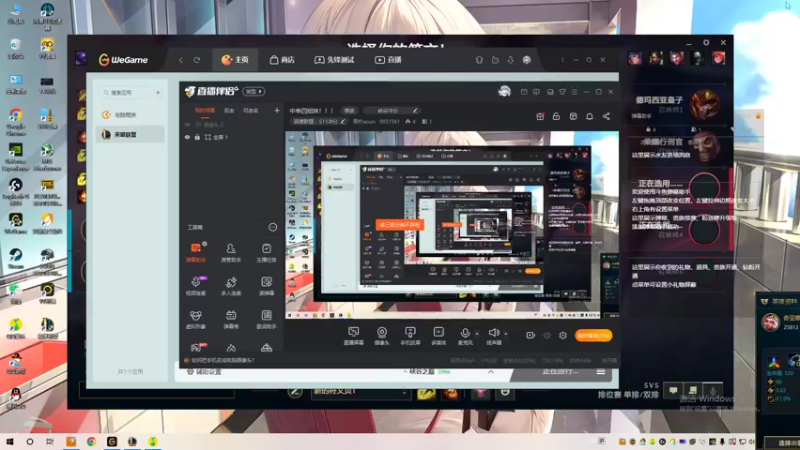Click plus to add a new scene
Image resolution: width=800 pixels, height=450 pixels.
277,110
